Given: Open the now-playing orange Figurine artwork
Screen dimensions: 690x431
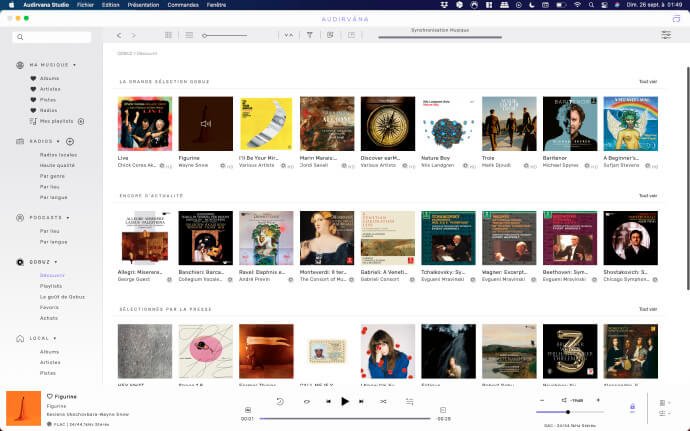Looking at the screenshot, I should [x=23, y=408].
